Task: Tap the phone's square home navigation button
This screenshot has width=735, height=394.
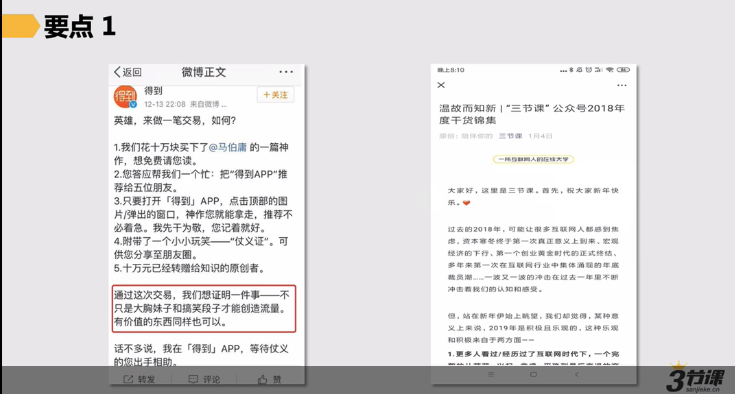Action: coord(533,374)
